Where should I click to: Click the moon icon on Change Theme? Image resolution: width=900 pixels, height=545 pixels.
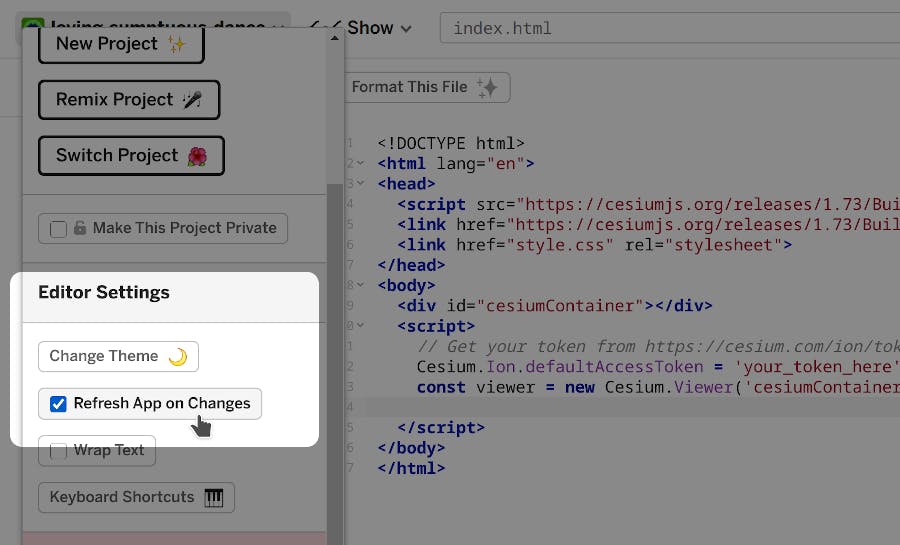[x=177, y=357]
